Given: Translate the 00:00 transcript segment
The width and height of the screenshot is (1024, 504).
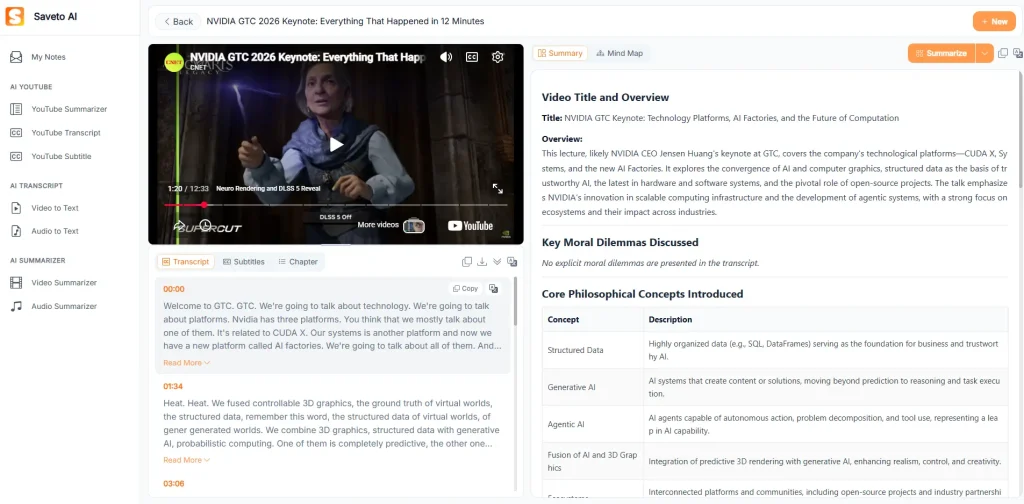Looking at the screenshot, I should click(x=493, y=288).
